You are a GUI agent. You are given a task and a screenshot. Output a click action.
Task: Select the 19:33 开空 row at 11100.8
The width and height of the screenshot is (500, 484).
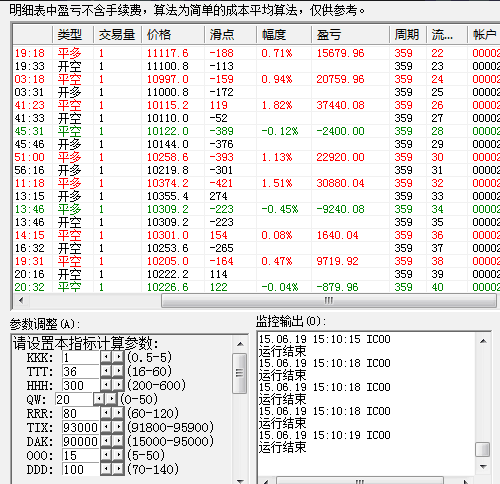pyautogui.click(x=257, y=66)
